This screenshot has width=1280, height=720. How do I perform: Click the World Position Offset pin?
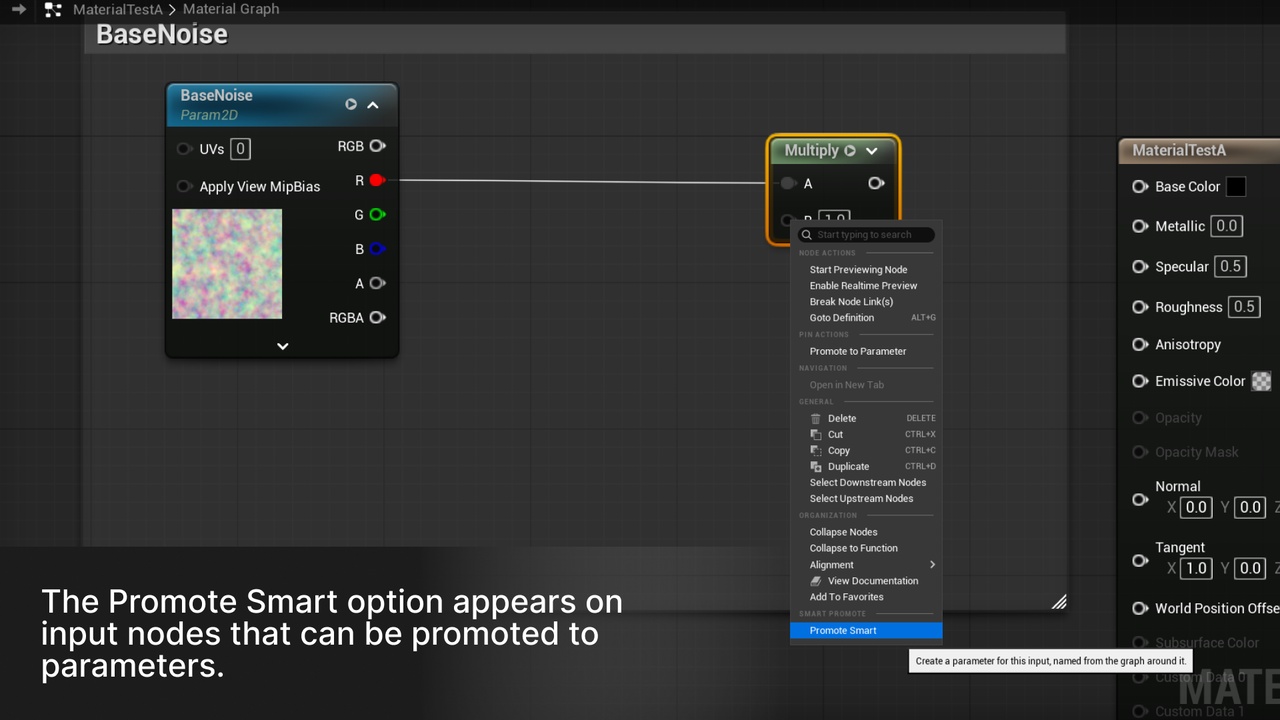[x=1140, y=608]
